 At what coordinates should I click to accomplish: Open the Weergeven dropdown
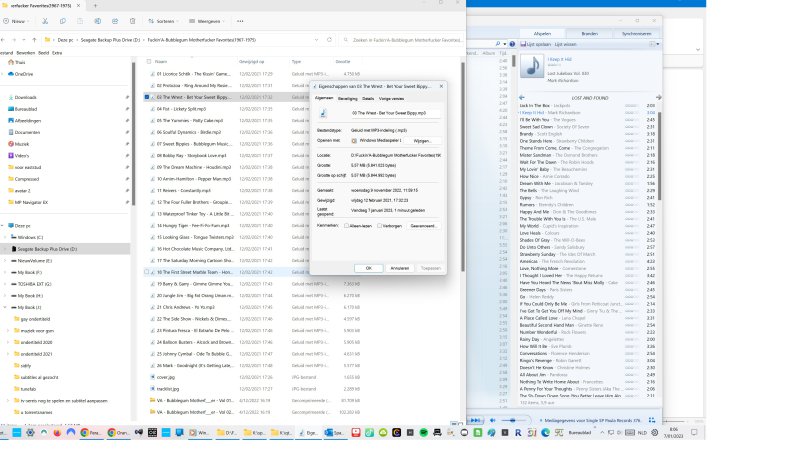(x=208, y=20)
